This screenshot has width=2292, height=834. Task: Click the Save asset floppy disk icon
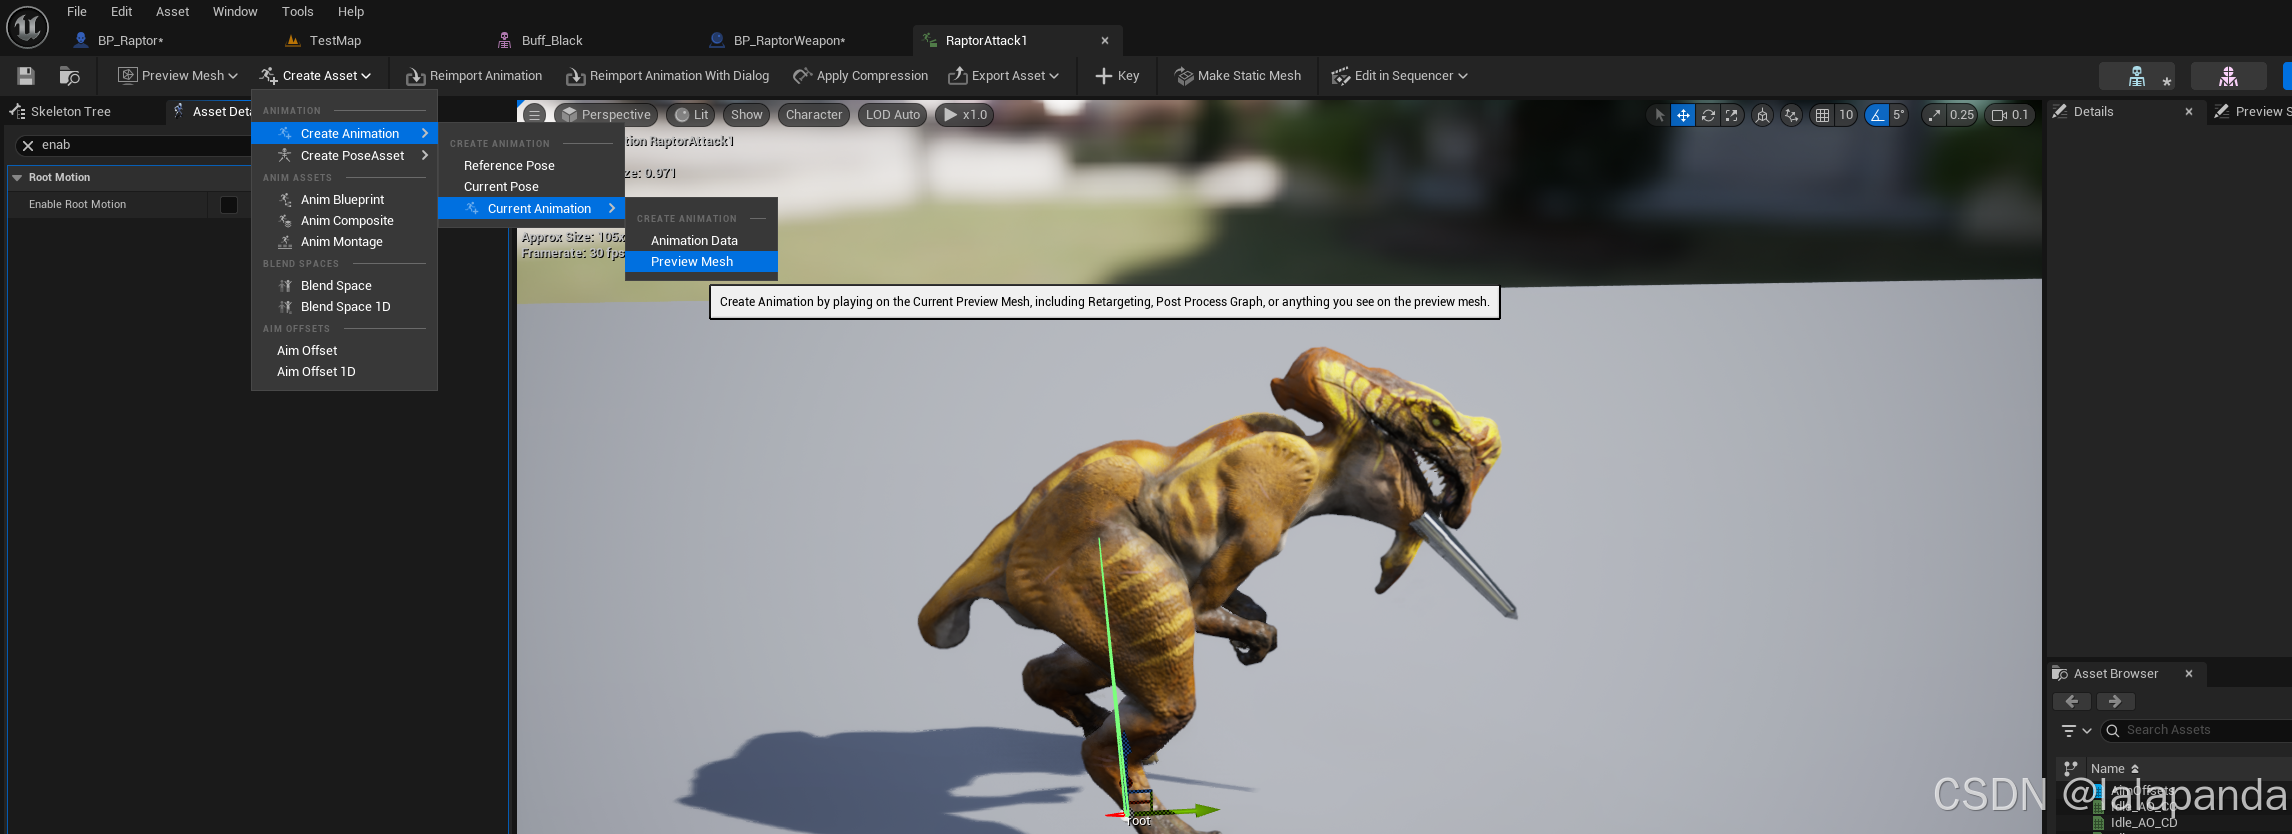pos(26,76)
